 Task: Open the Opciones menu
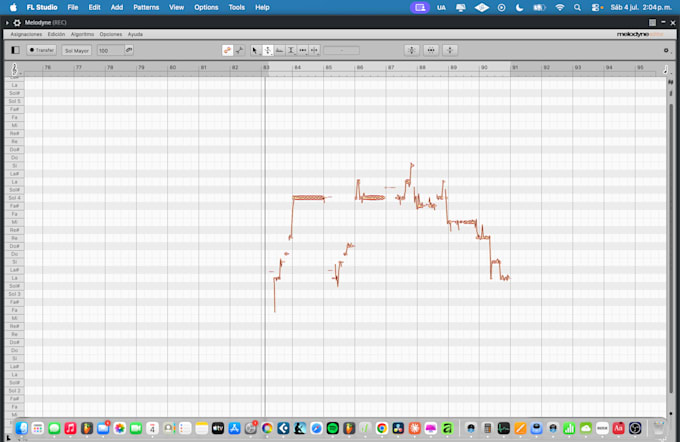(x=111, y=34)
